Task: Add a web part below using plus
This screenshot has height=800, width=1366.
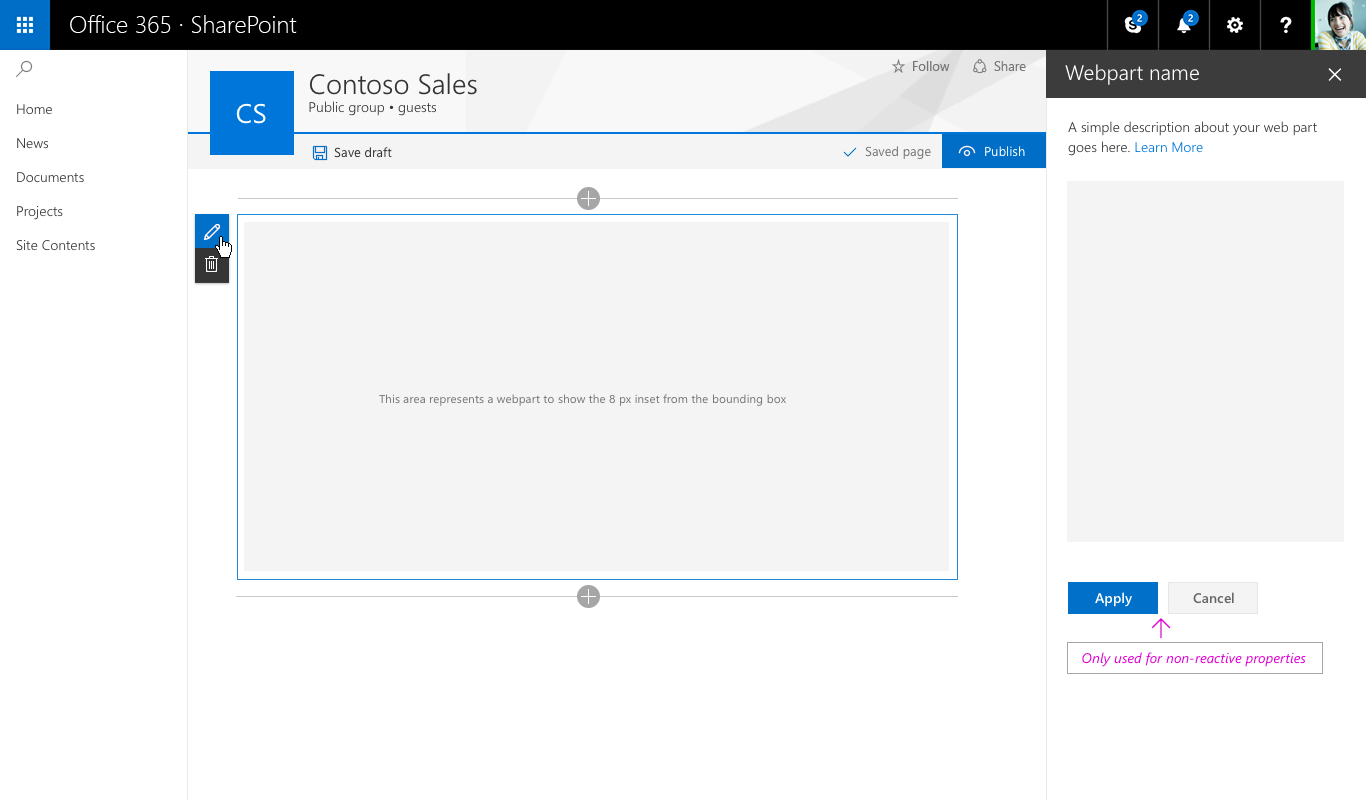Action: point(588,597)
